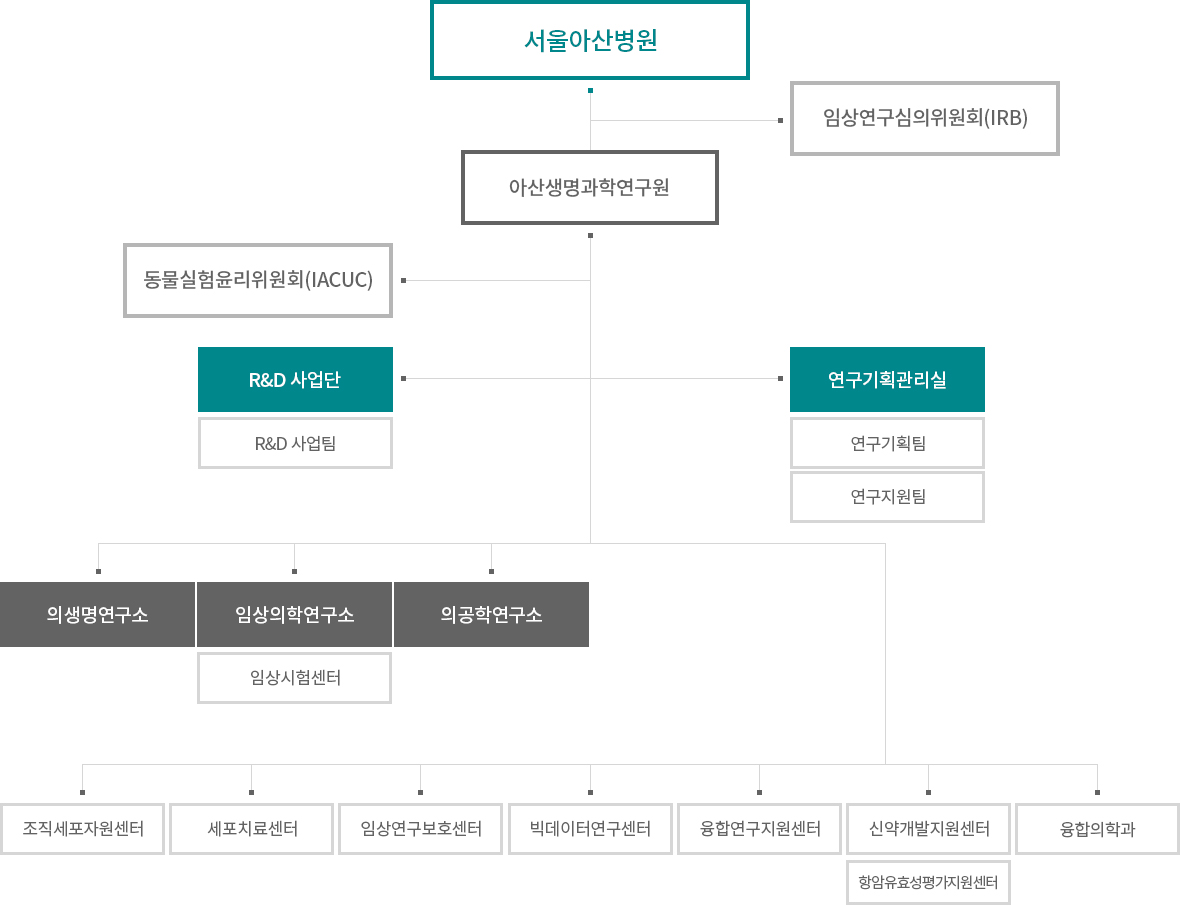This screenshot has height=905, width=1180.
Task: Click 동물실험윤리위원회(IACUC) box
Action: 258,280
